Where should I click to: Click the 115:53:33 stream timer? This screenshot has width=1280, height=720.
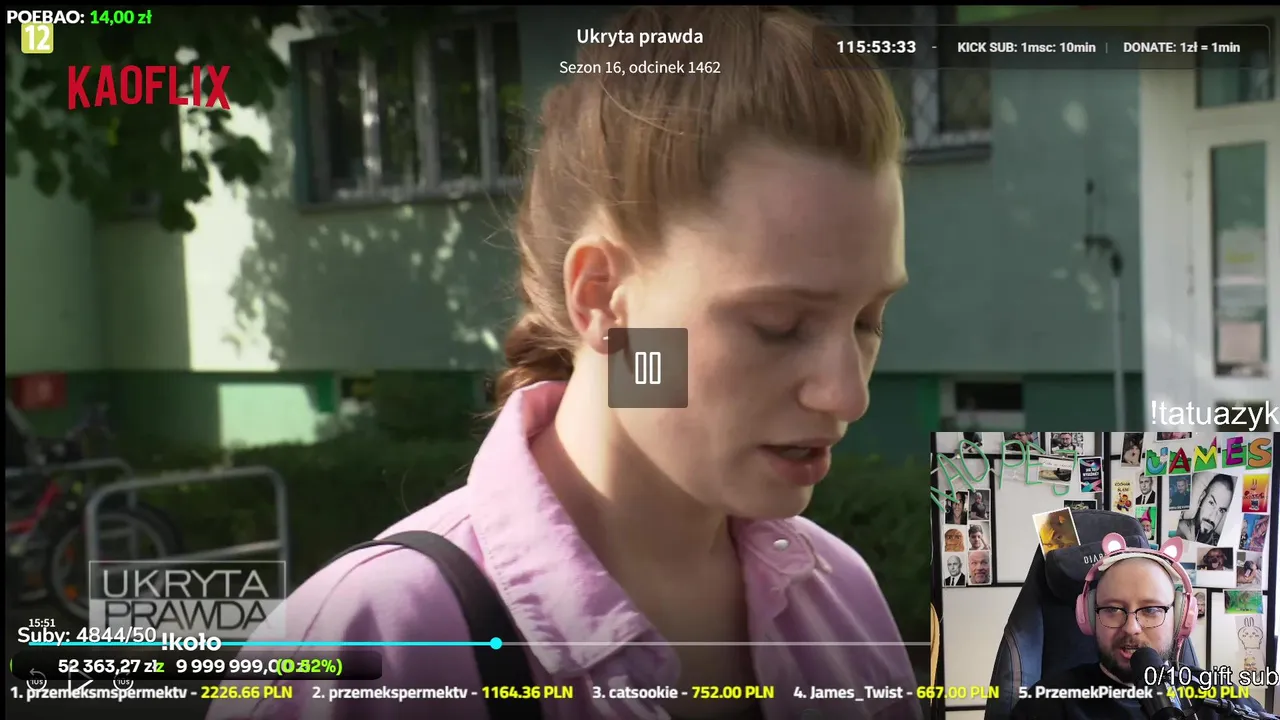pos(876,47)
